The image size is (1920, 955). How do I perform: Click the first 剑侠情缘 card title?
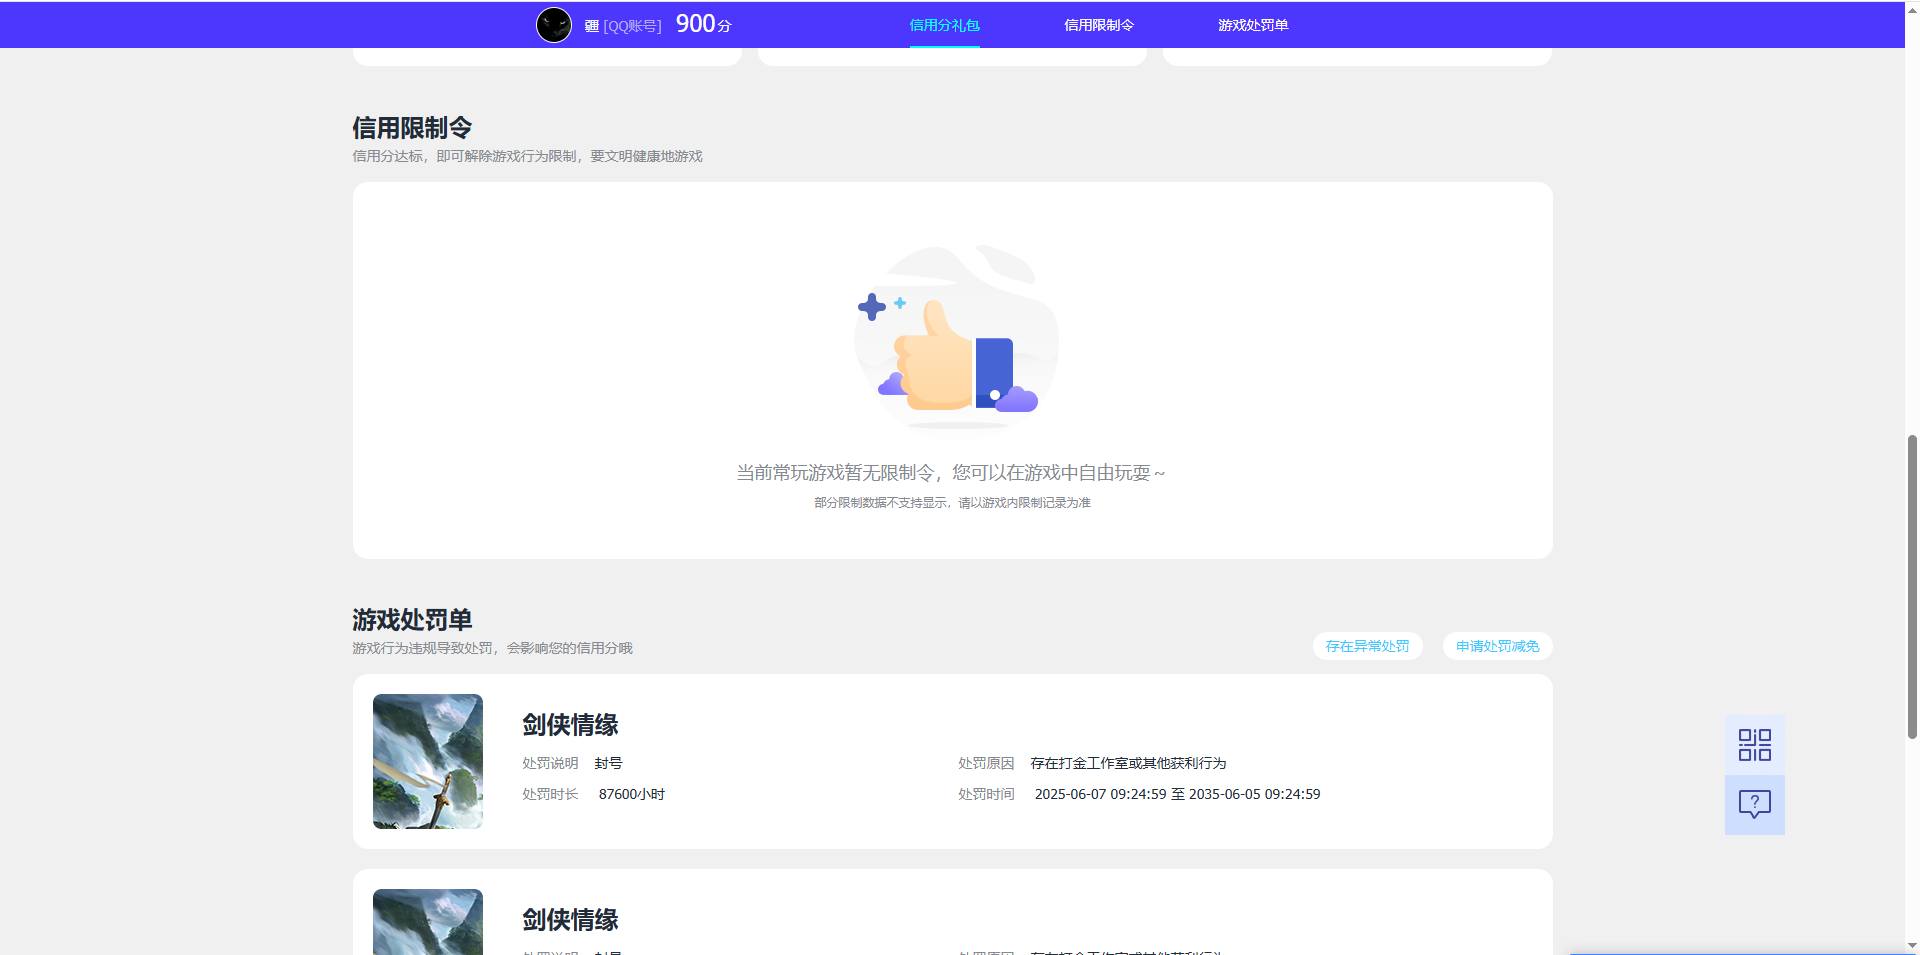click(570, 725)
